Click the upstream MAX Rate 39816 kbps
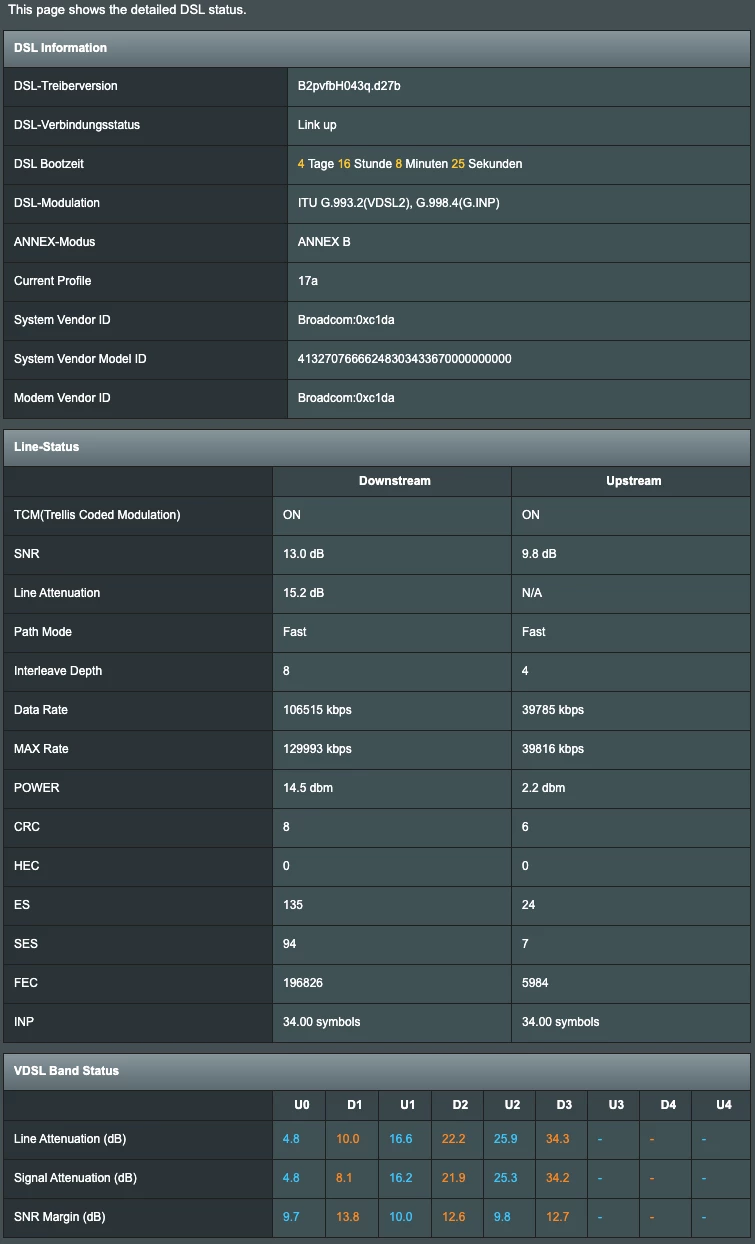This screenshot has width=755, height=1244. pyautogui.click(x=553, y=749)
